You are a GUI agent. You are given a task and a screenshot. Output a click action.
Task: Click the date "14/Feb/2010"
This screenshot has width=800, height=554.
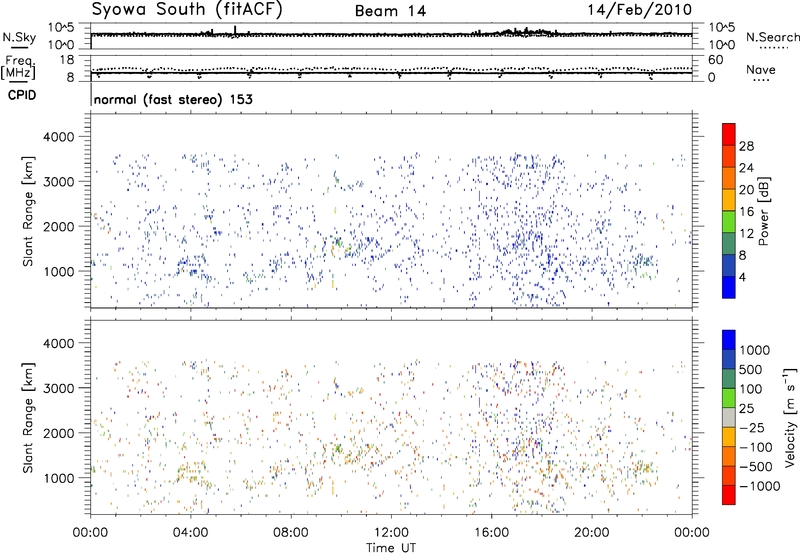[x=640, y=9]
